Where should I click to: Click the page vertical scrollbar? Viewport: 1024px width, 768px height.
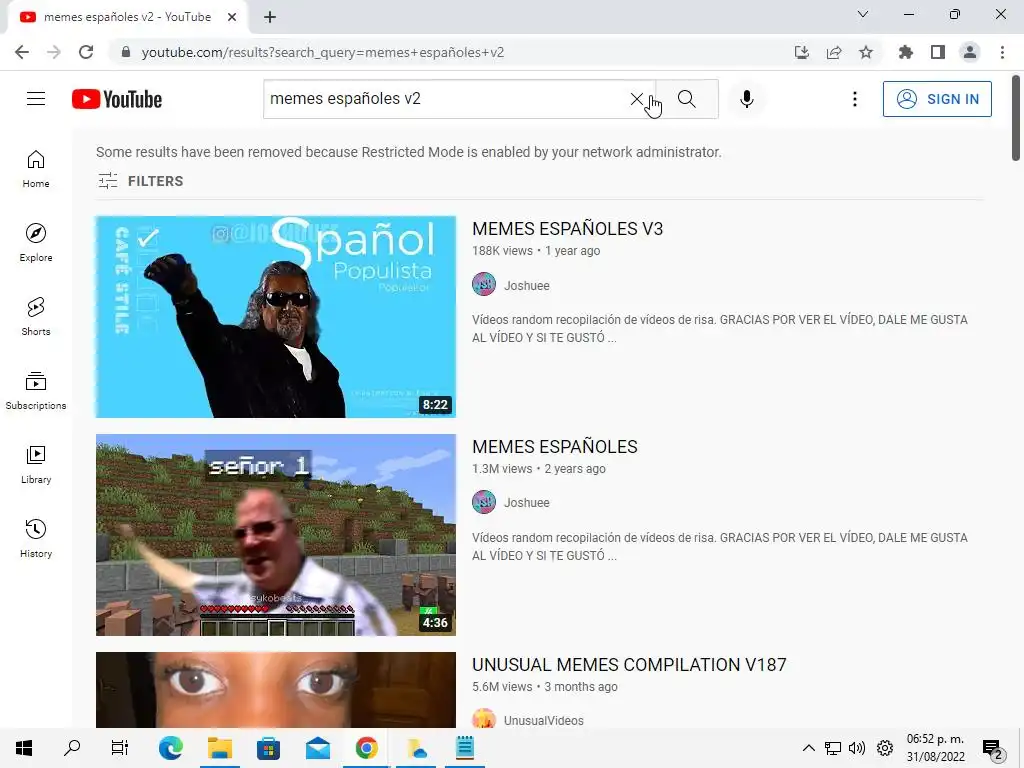[x=1016, y=118]
